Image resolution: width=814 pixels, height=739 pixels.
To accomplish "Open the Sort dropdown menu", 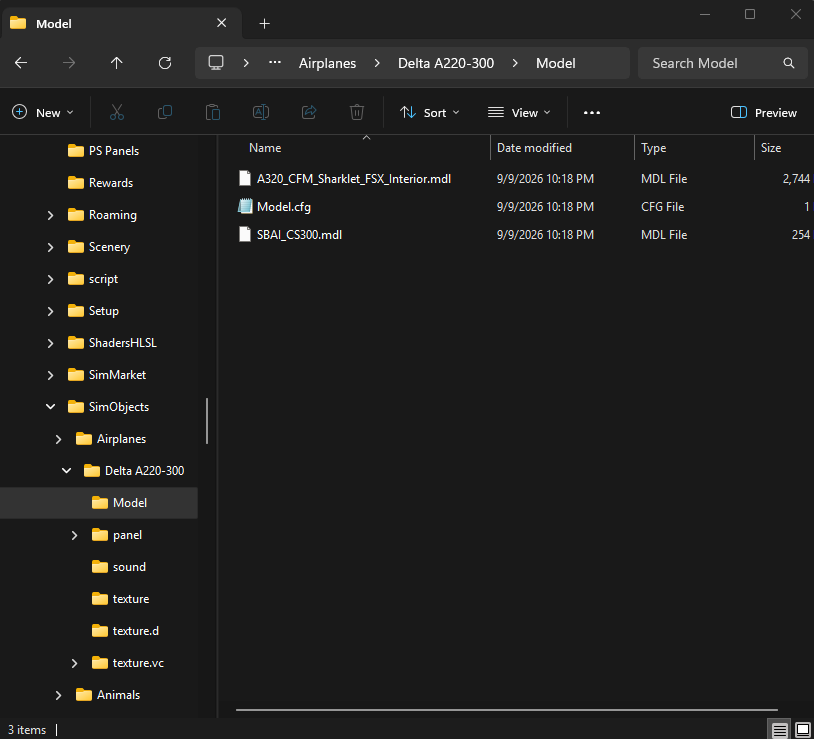I will [429, 113].
